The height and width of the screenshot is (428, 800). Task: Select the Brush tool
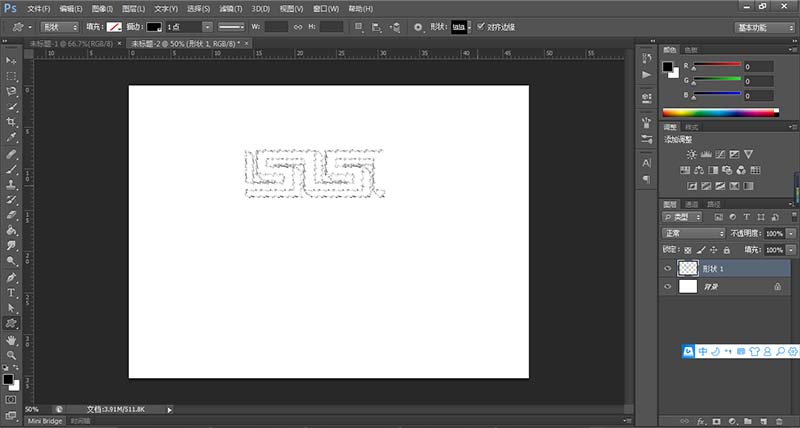pyautogui.click(x=11, y=169)
